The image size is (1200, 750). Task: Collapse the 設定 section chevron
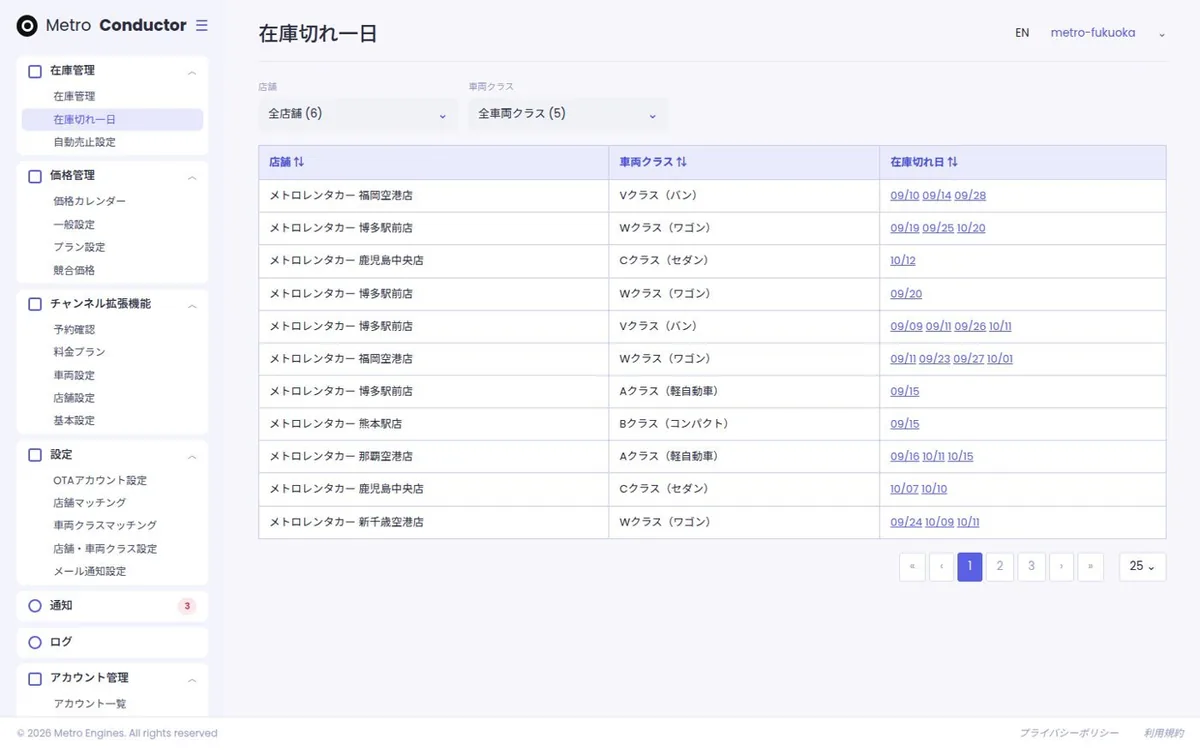(192, 456)
